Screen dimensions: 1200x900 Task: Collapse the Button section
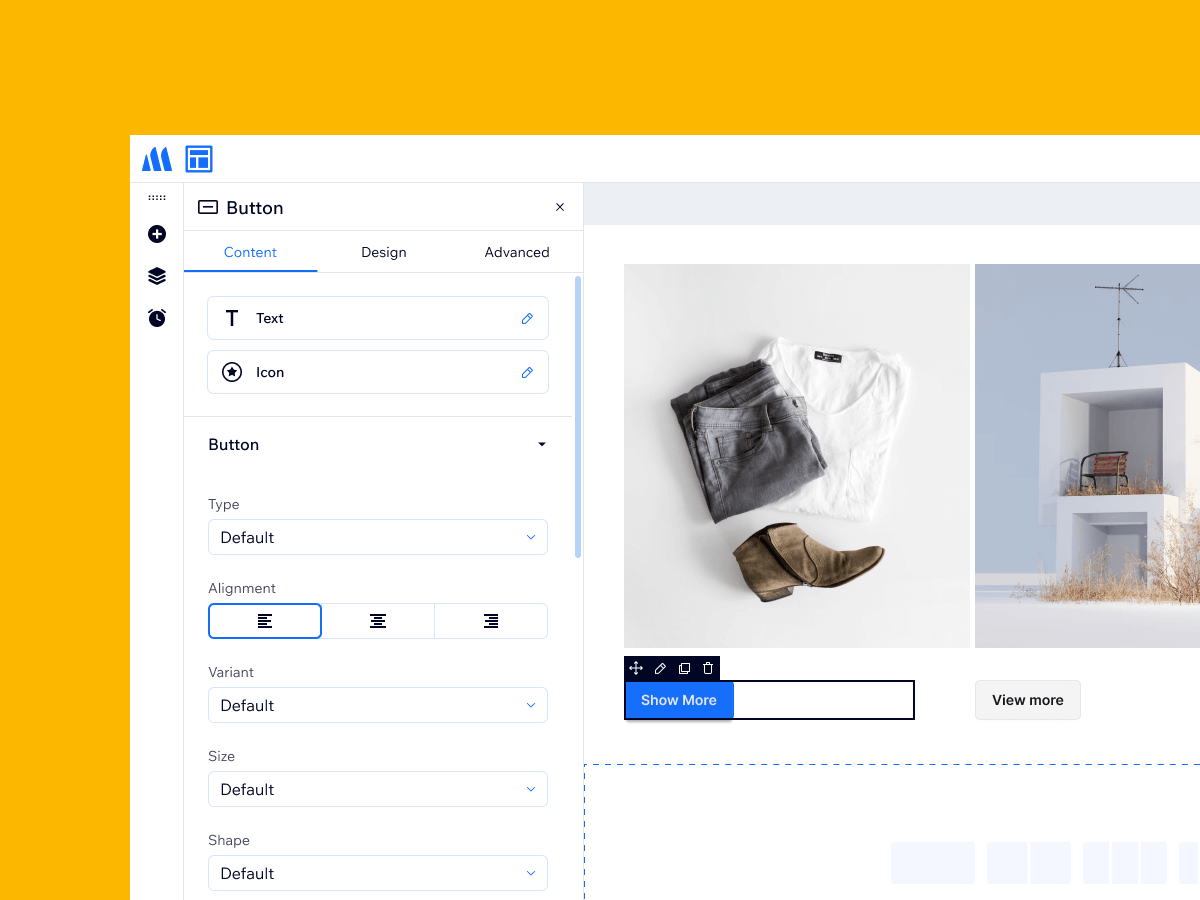coord(542,445)
